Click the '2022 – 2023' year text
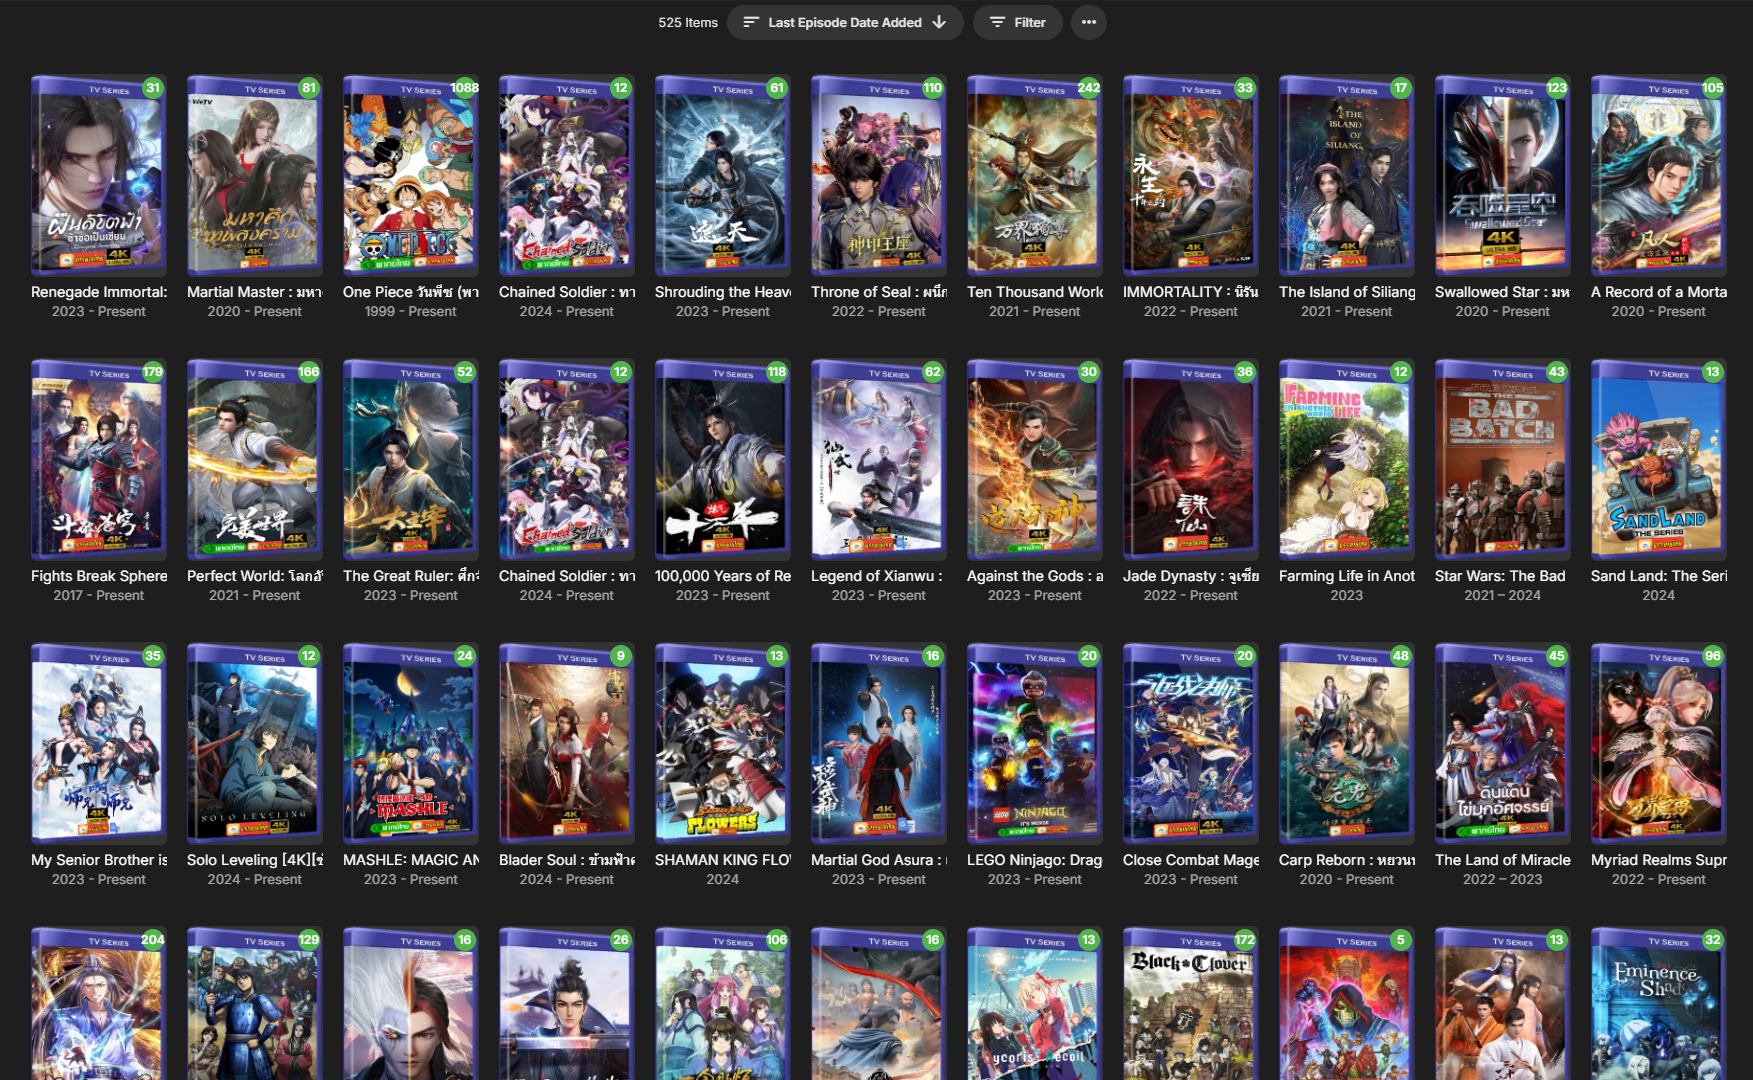This screenshot has width=1753, height=1080. click(x=1503, y=880)
